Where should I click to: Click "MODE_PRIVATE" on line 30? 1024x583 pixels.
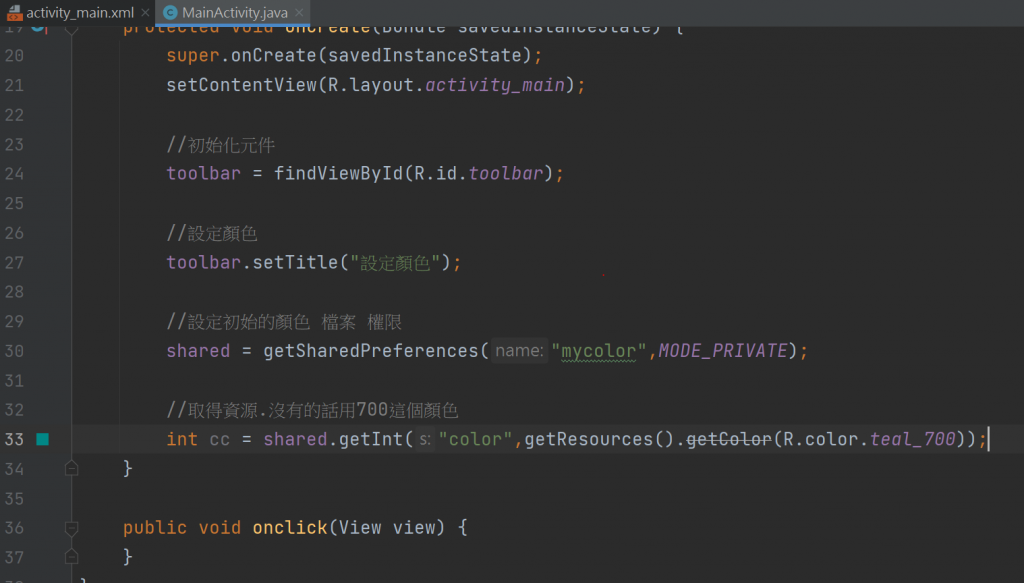tap(723, 351)
